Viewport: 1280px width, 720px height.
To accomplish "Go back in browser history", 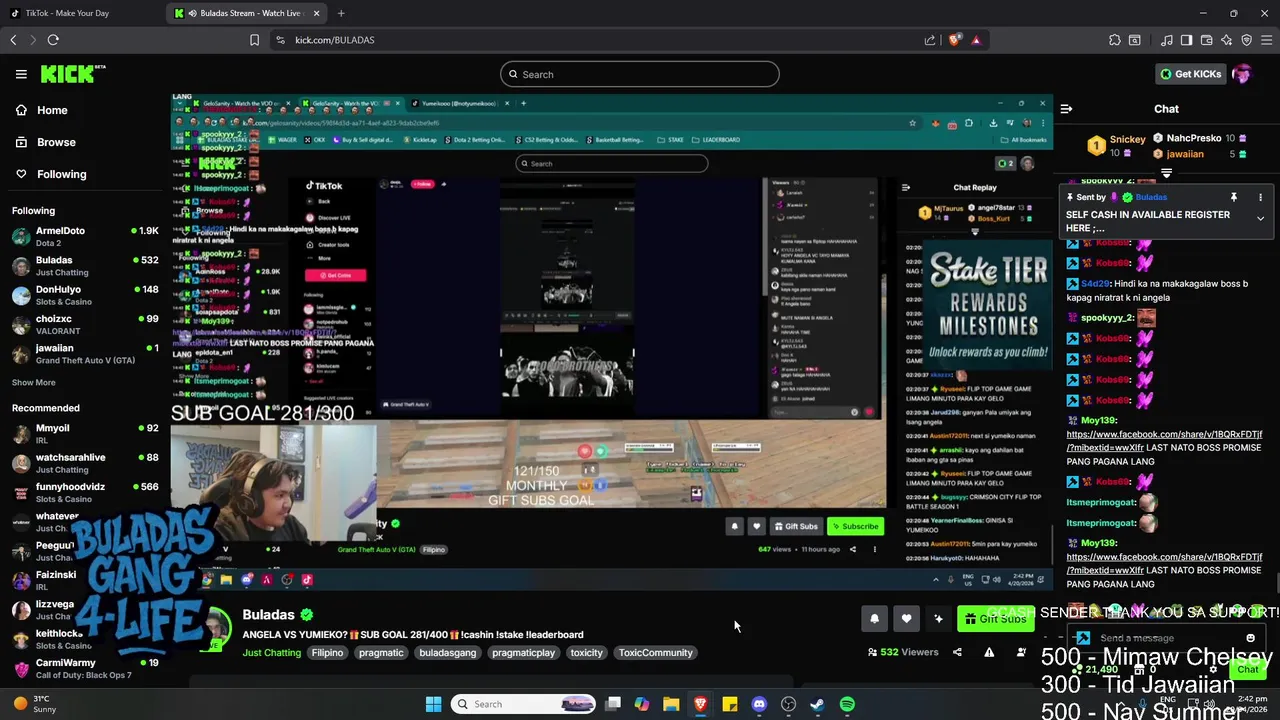I will coord(13,40).
